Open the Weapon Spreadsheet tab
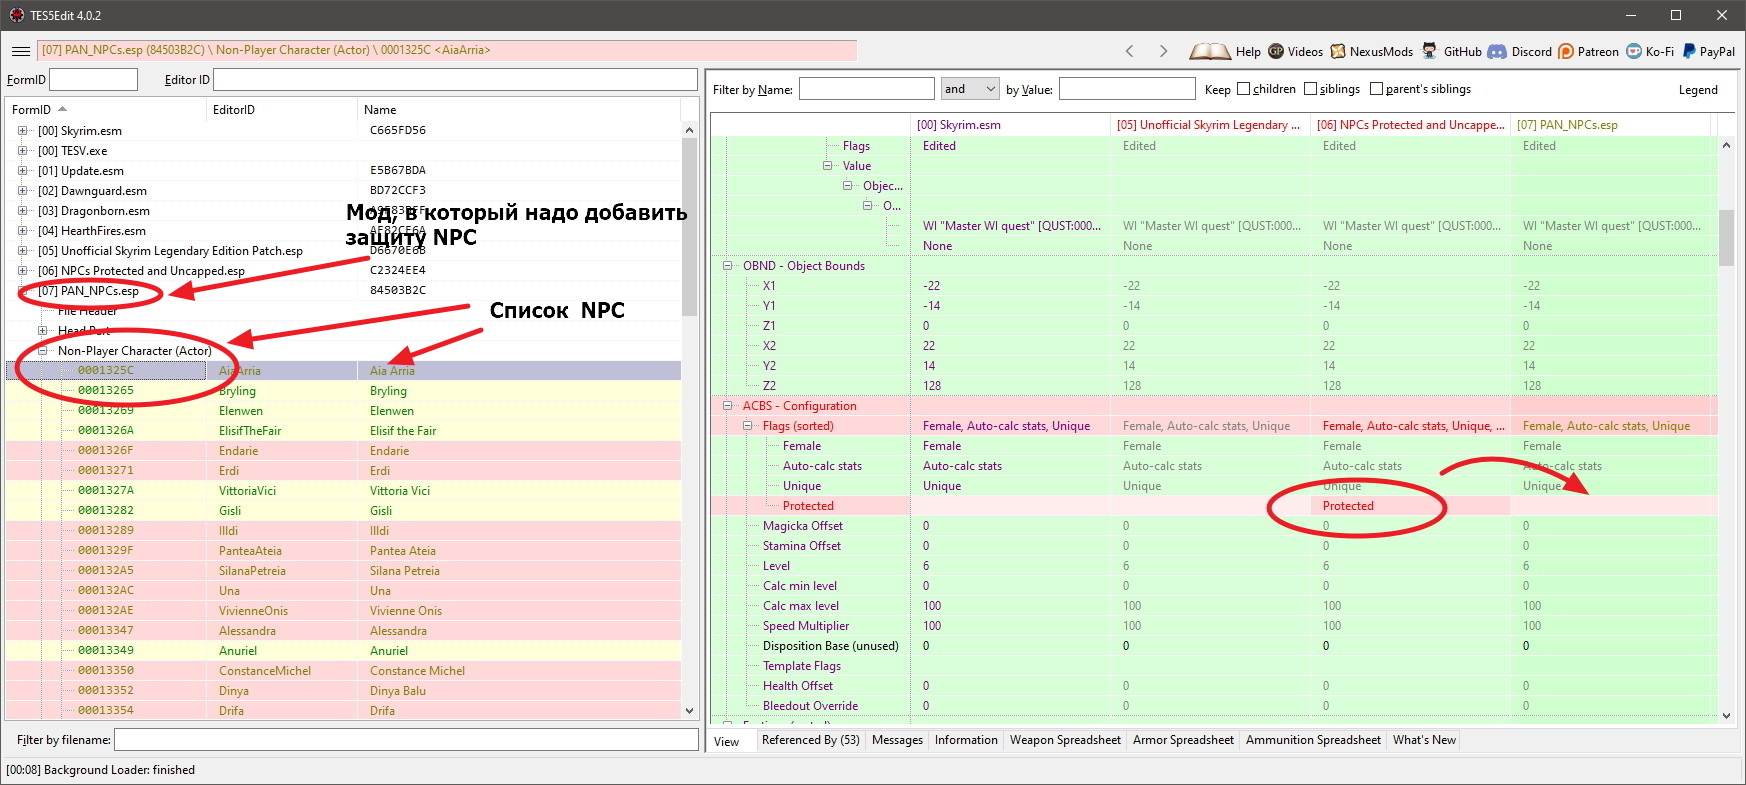 point(1065,740)
